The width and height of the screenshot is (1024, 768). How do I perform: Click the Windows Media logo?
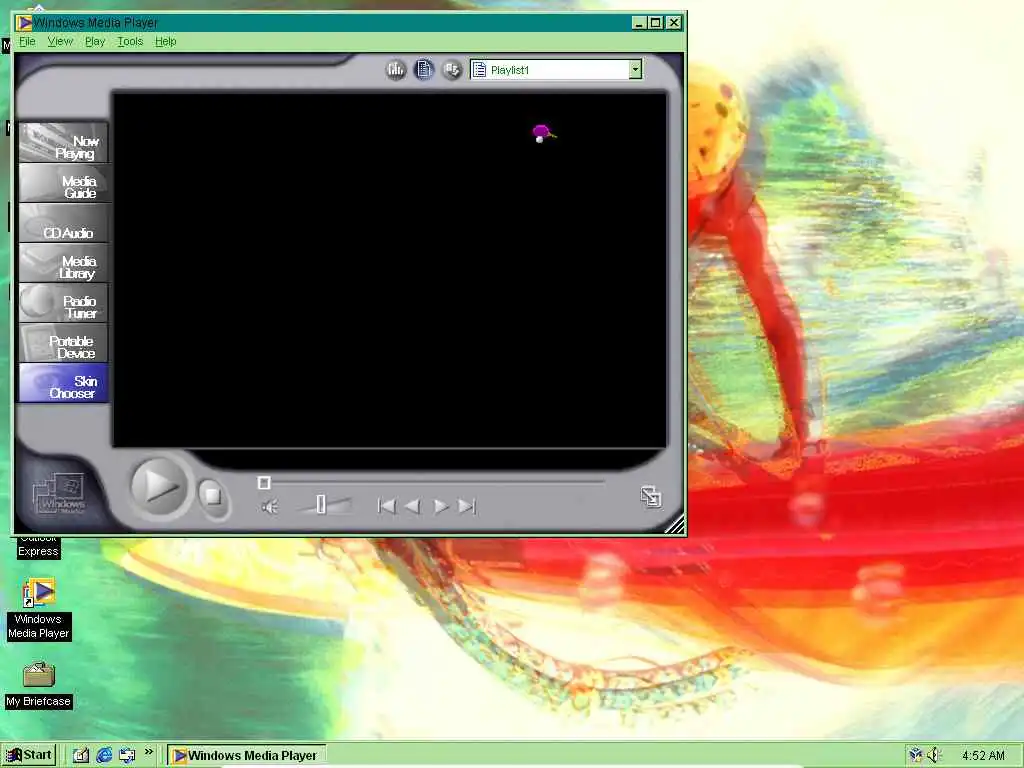tap(60, 494)
